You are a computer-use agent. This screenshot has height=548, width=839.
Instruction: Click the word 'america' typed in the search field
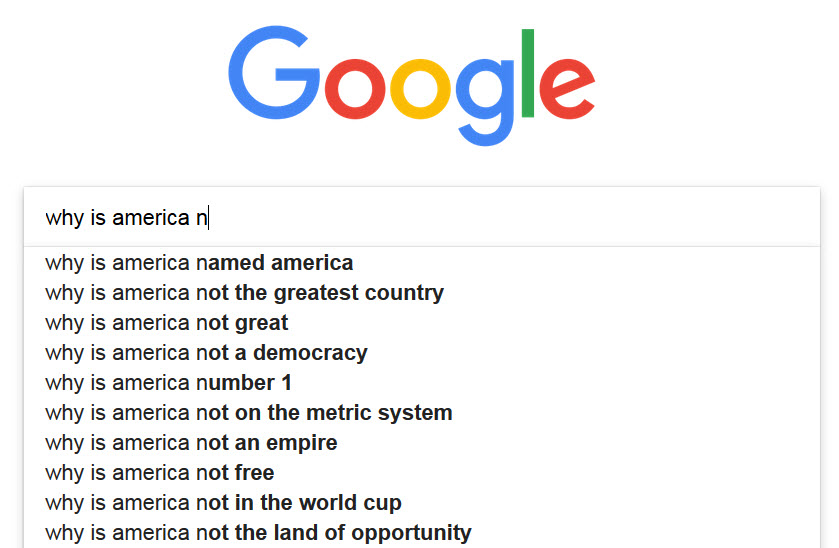coord(151,218)
